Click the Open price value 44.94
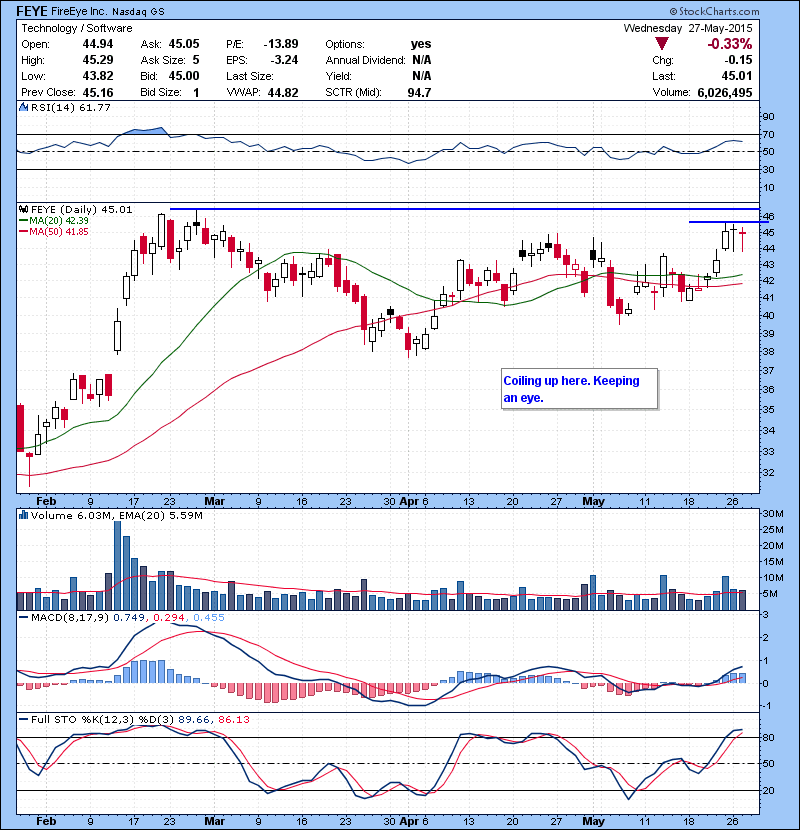 pos(98,44)
